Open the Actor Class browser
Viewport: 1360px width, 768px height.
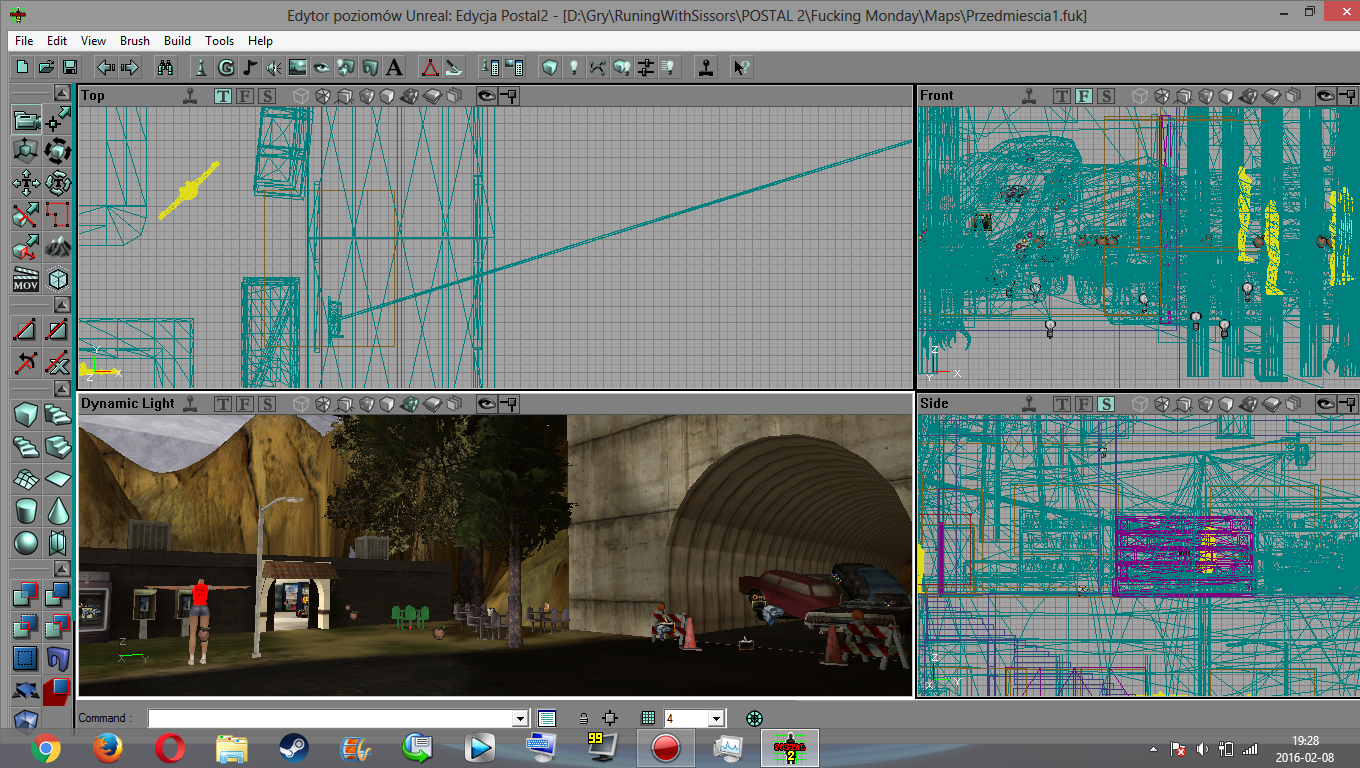(x=201, y=67)
